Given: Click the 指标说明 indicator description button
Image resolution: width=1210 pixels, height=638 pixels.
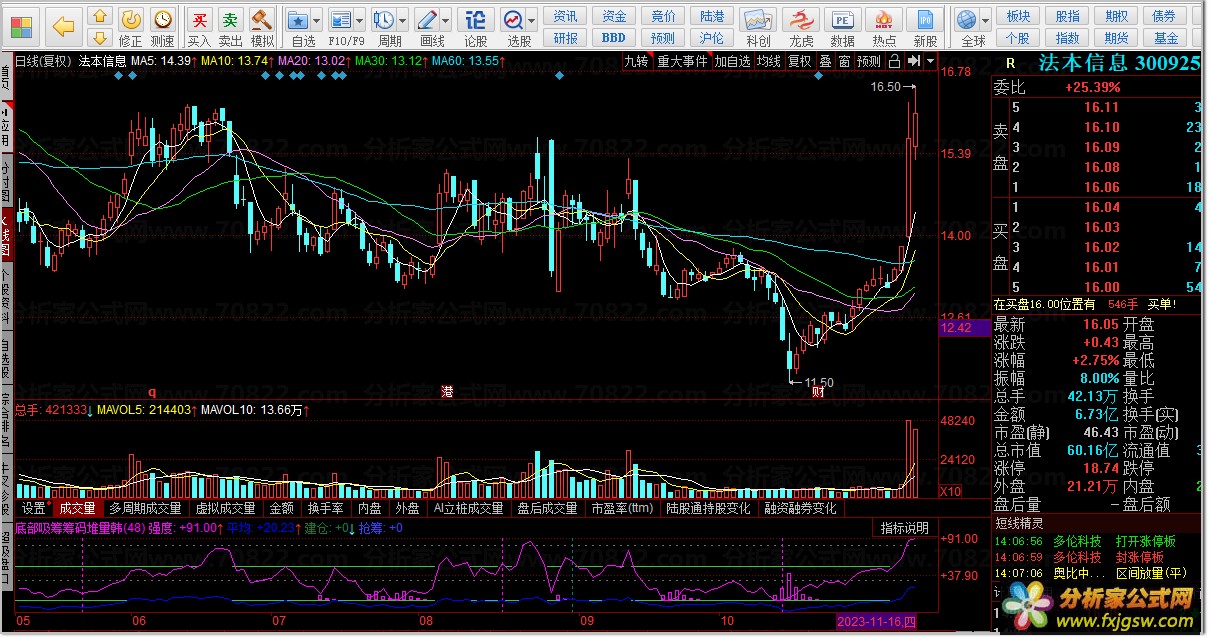Looking at the screenshot, I should point(905,528).
